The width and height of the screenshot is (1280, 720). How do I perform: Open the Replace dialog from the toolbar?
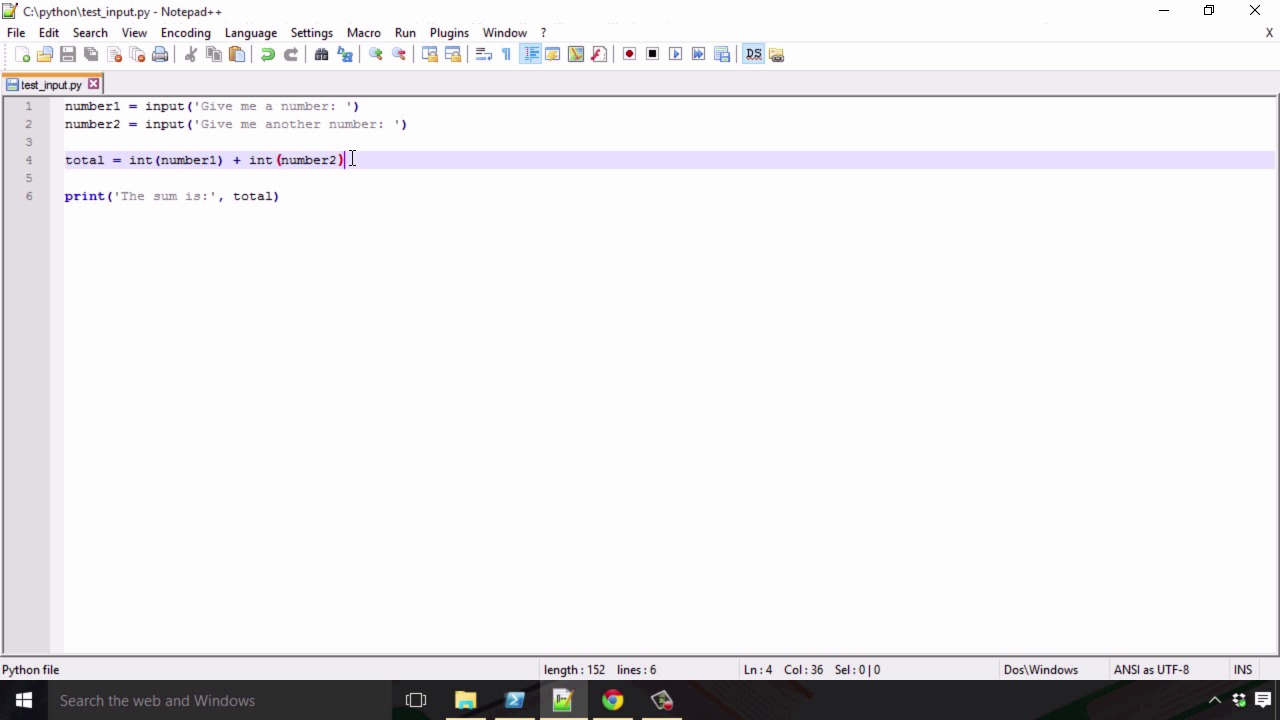click(x=345, y=54)
